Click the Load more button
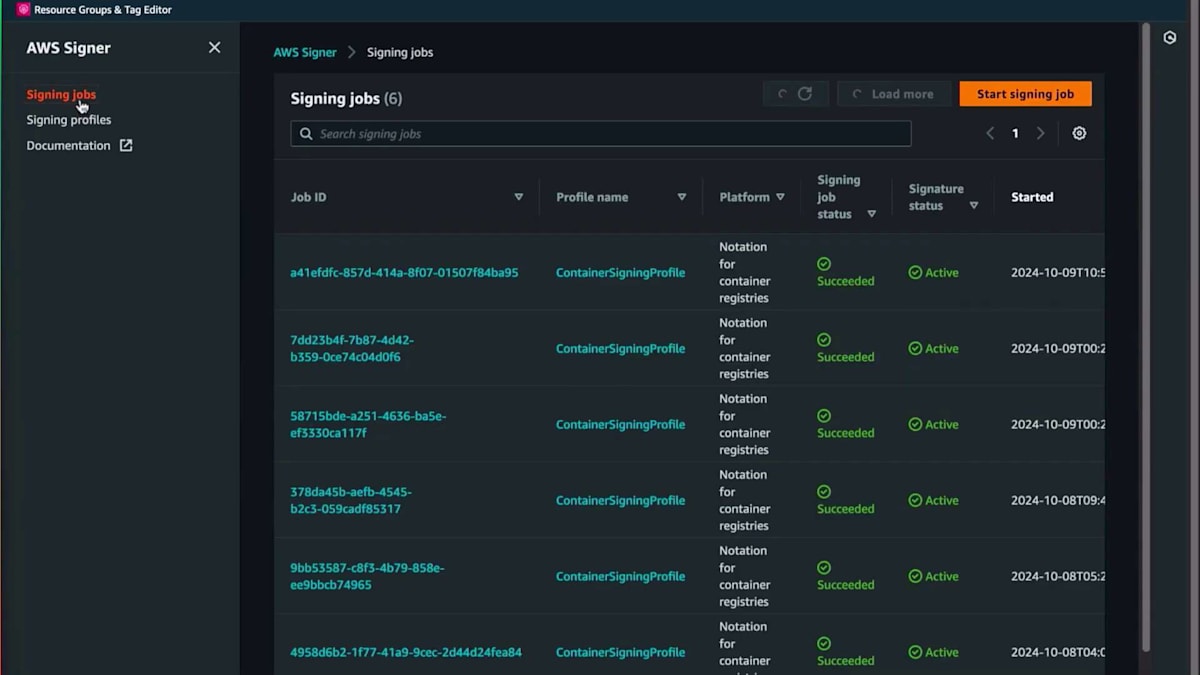This screenshot has width=1200, height=675. [x=894, y=94]
